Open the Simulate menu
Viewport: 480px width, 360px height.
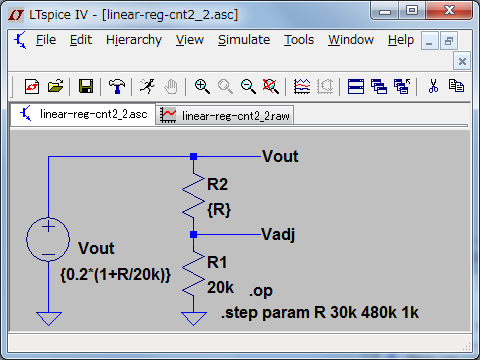click(x=244, y=40)
